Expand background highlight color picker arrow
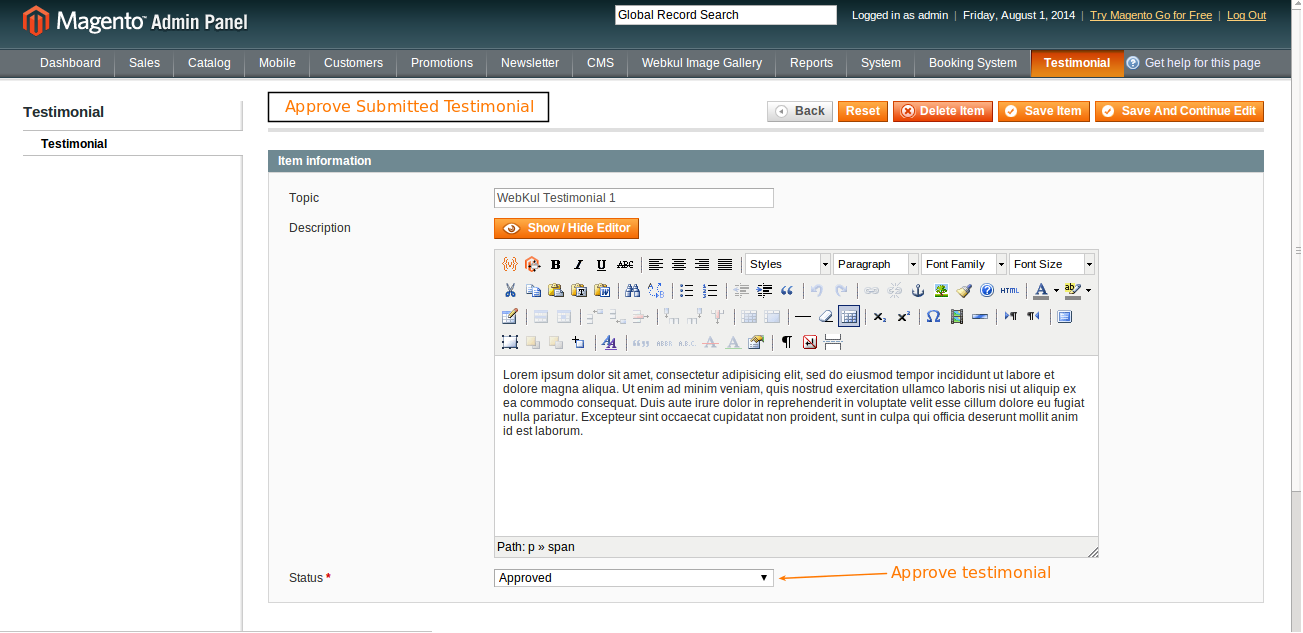The width and height of the screenshot is (1303, 633). (1088, 290)
